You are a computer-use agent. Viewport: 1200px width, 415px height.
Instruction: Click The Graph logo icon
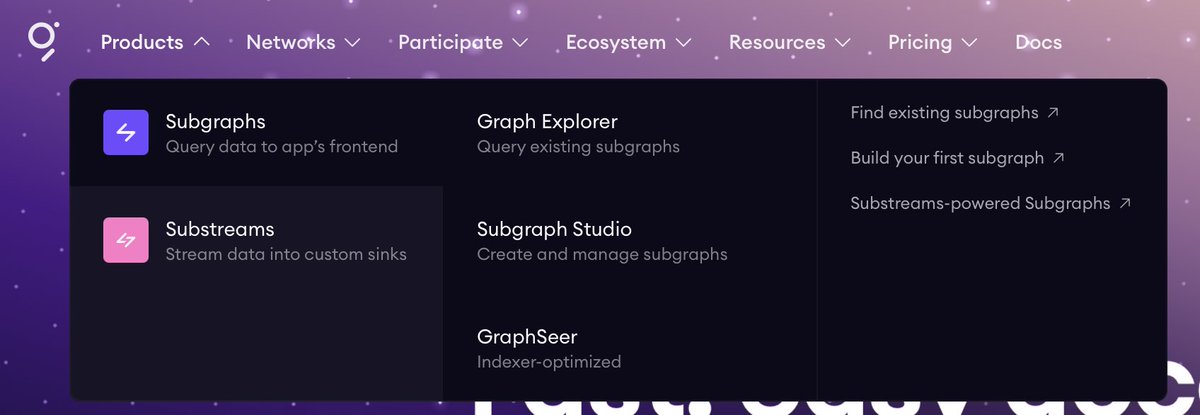click(x=42, y=41)
